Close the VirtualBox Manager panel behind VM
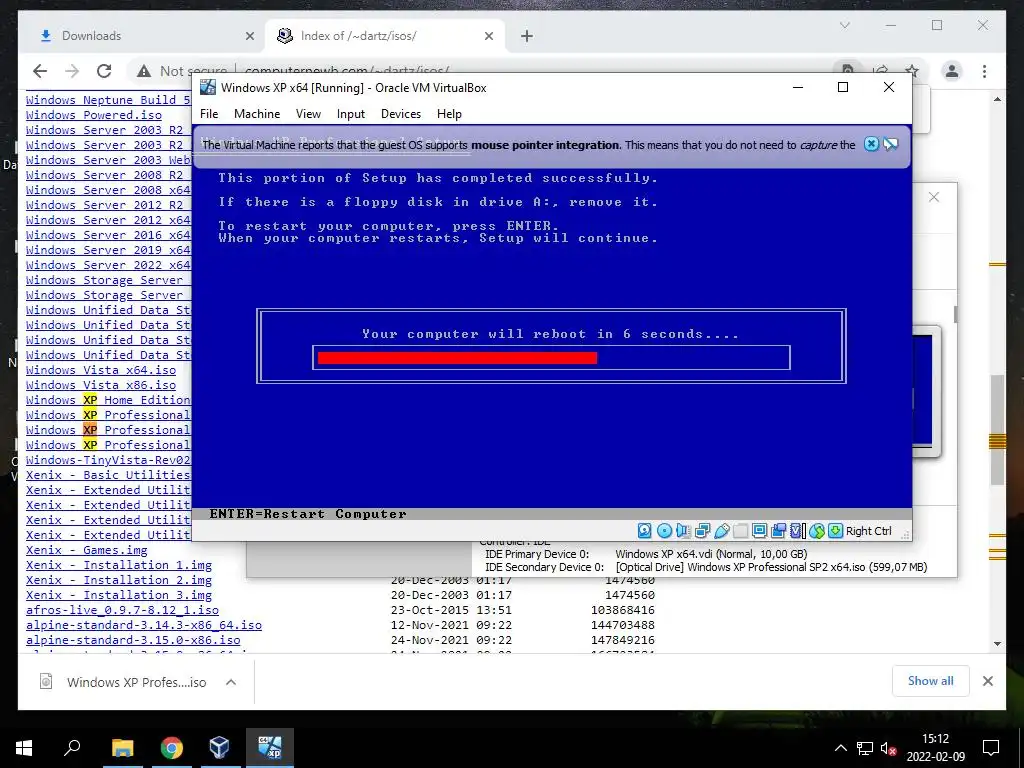 click(x=934, y=197)
